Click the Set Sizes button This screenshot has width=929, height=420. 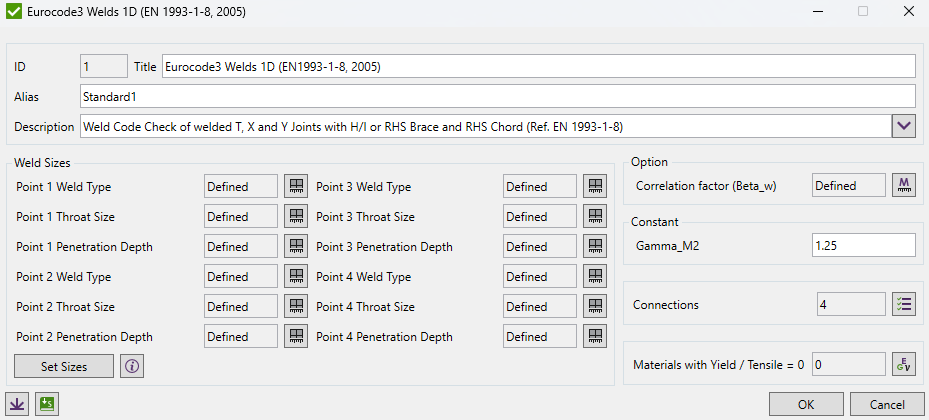tap(64, 366)
